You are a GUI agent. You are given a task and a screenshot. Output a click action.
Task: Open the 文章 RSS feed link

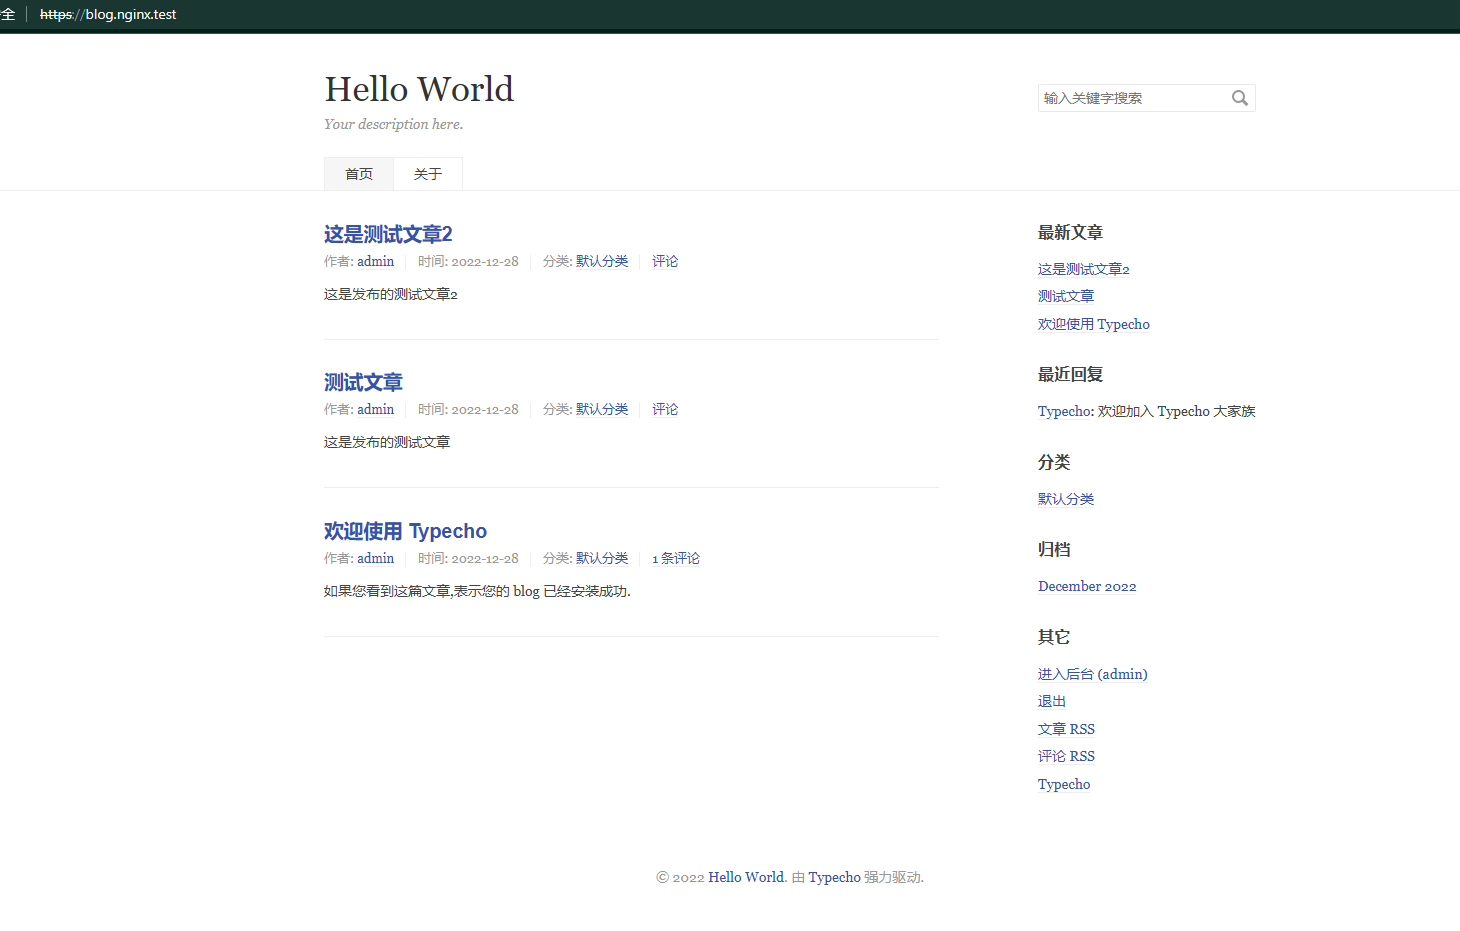(x=1066, y=729)
